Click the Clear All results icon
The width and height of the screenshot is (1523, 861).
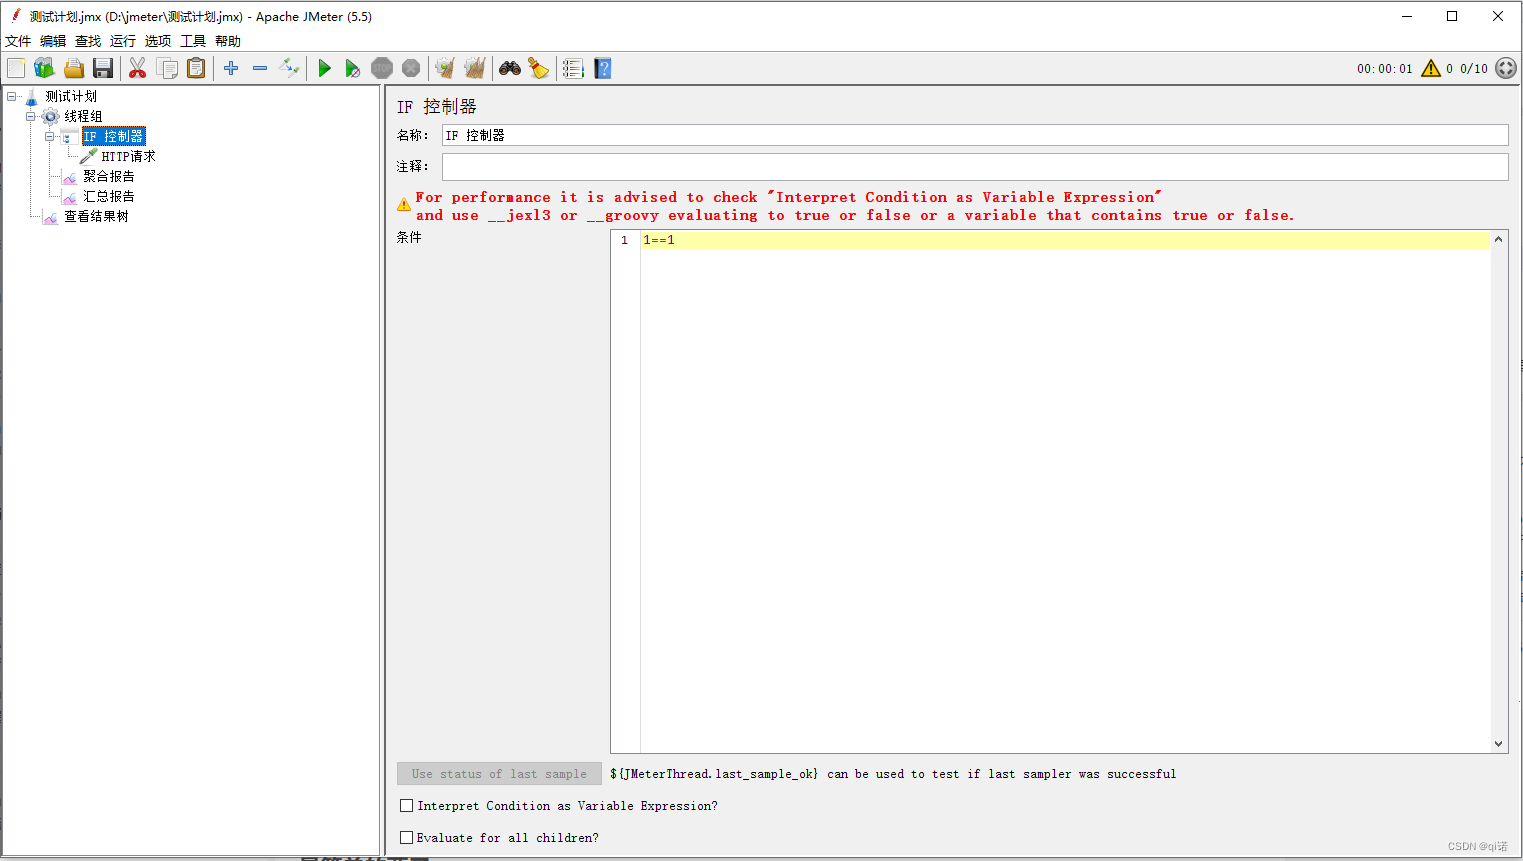point(475,68)
